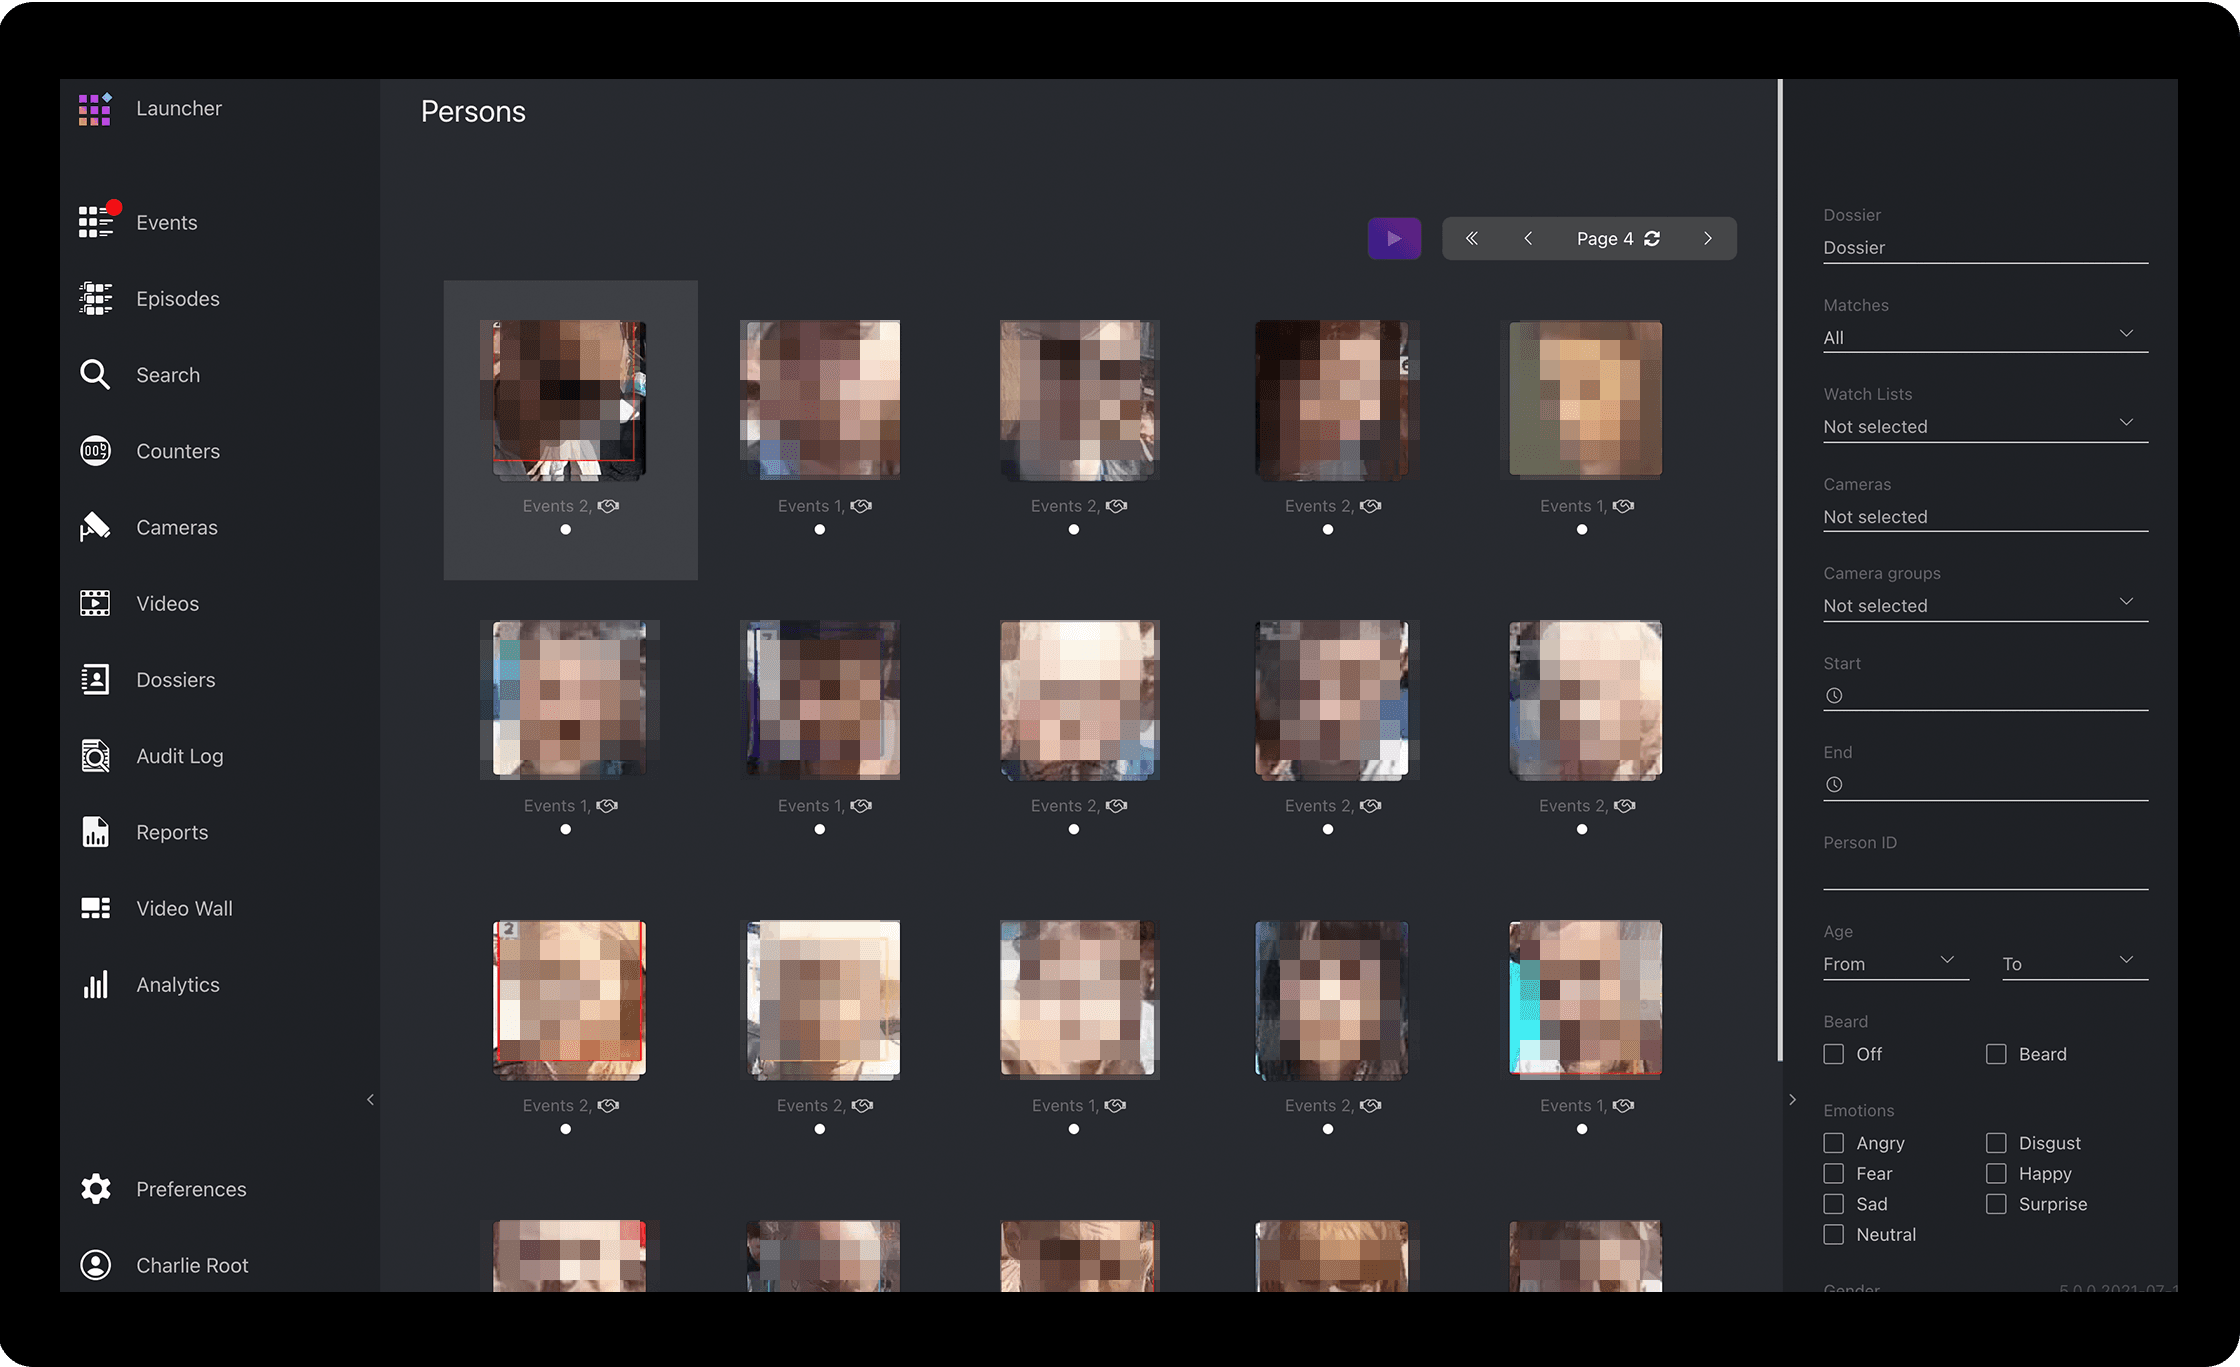Open Videos via its filmstrip icon
Viewport: 2240px width, 1367px height.
(95, 603)
